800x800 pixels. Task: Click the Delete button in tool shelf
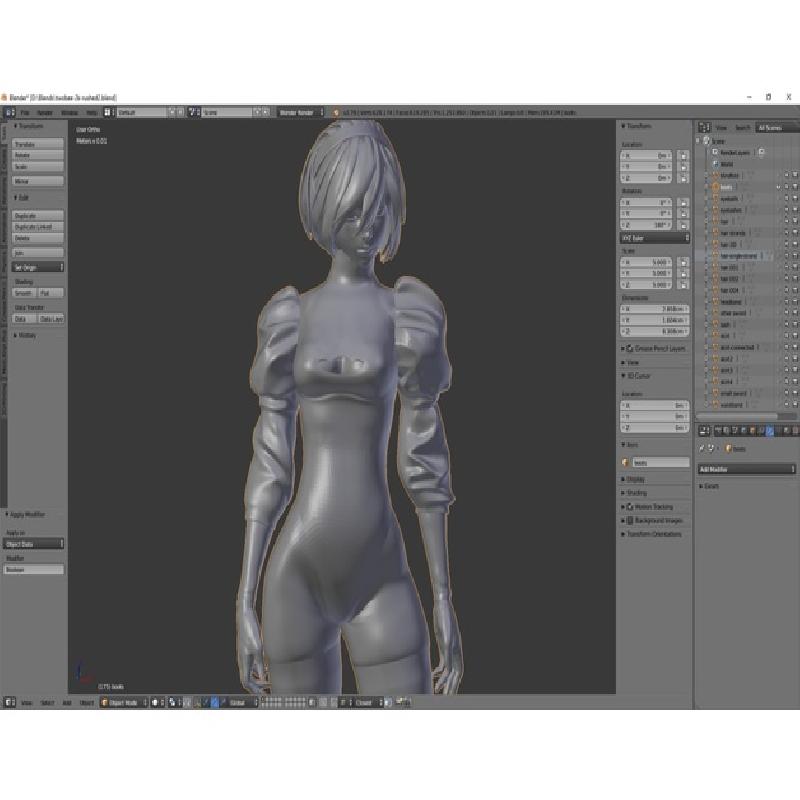click(x=38, y=238)
